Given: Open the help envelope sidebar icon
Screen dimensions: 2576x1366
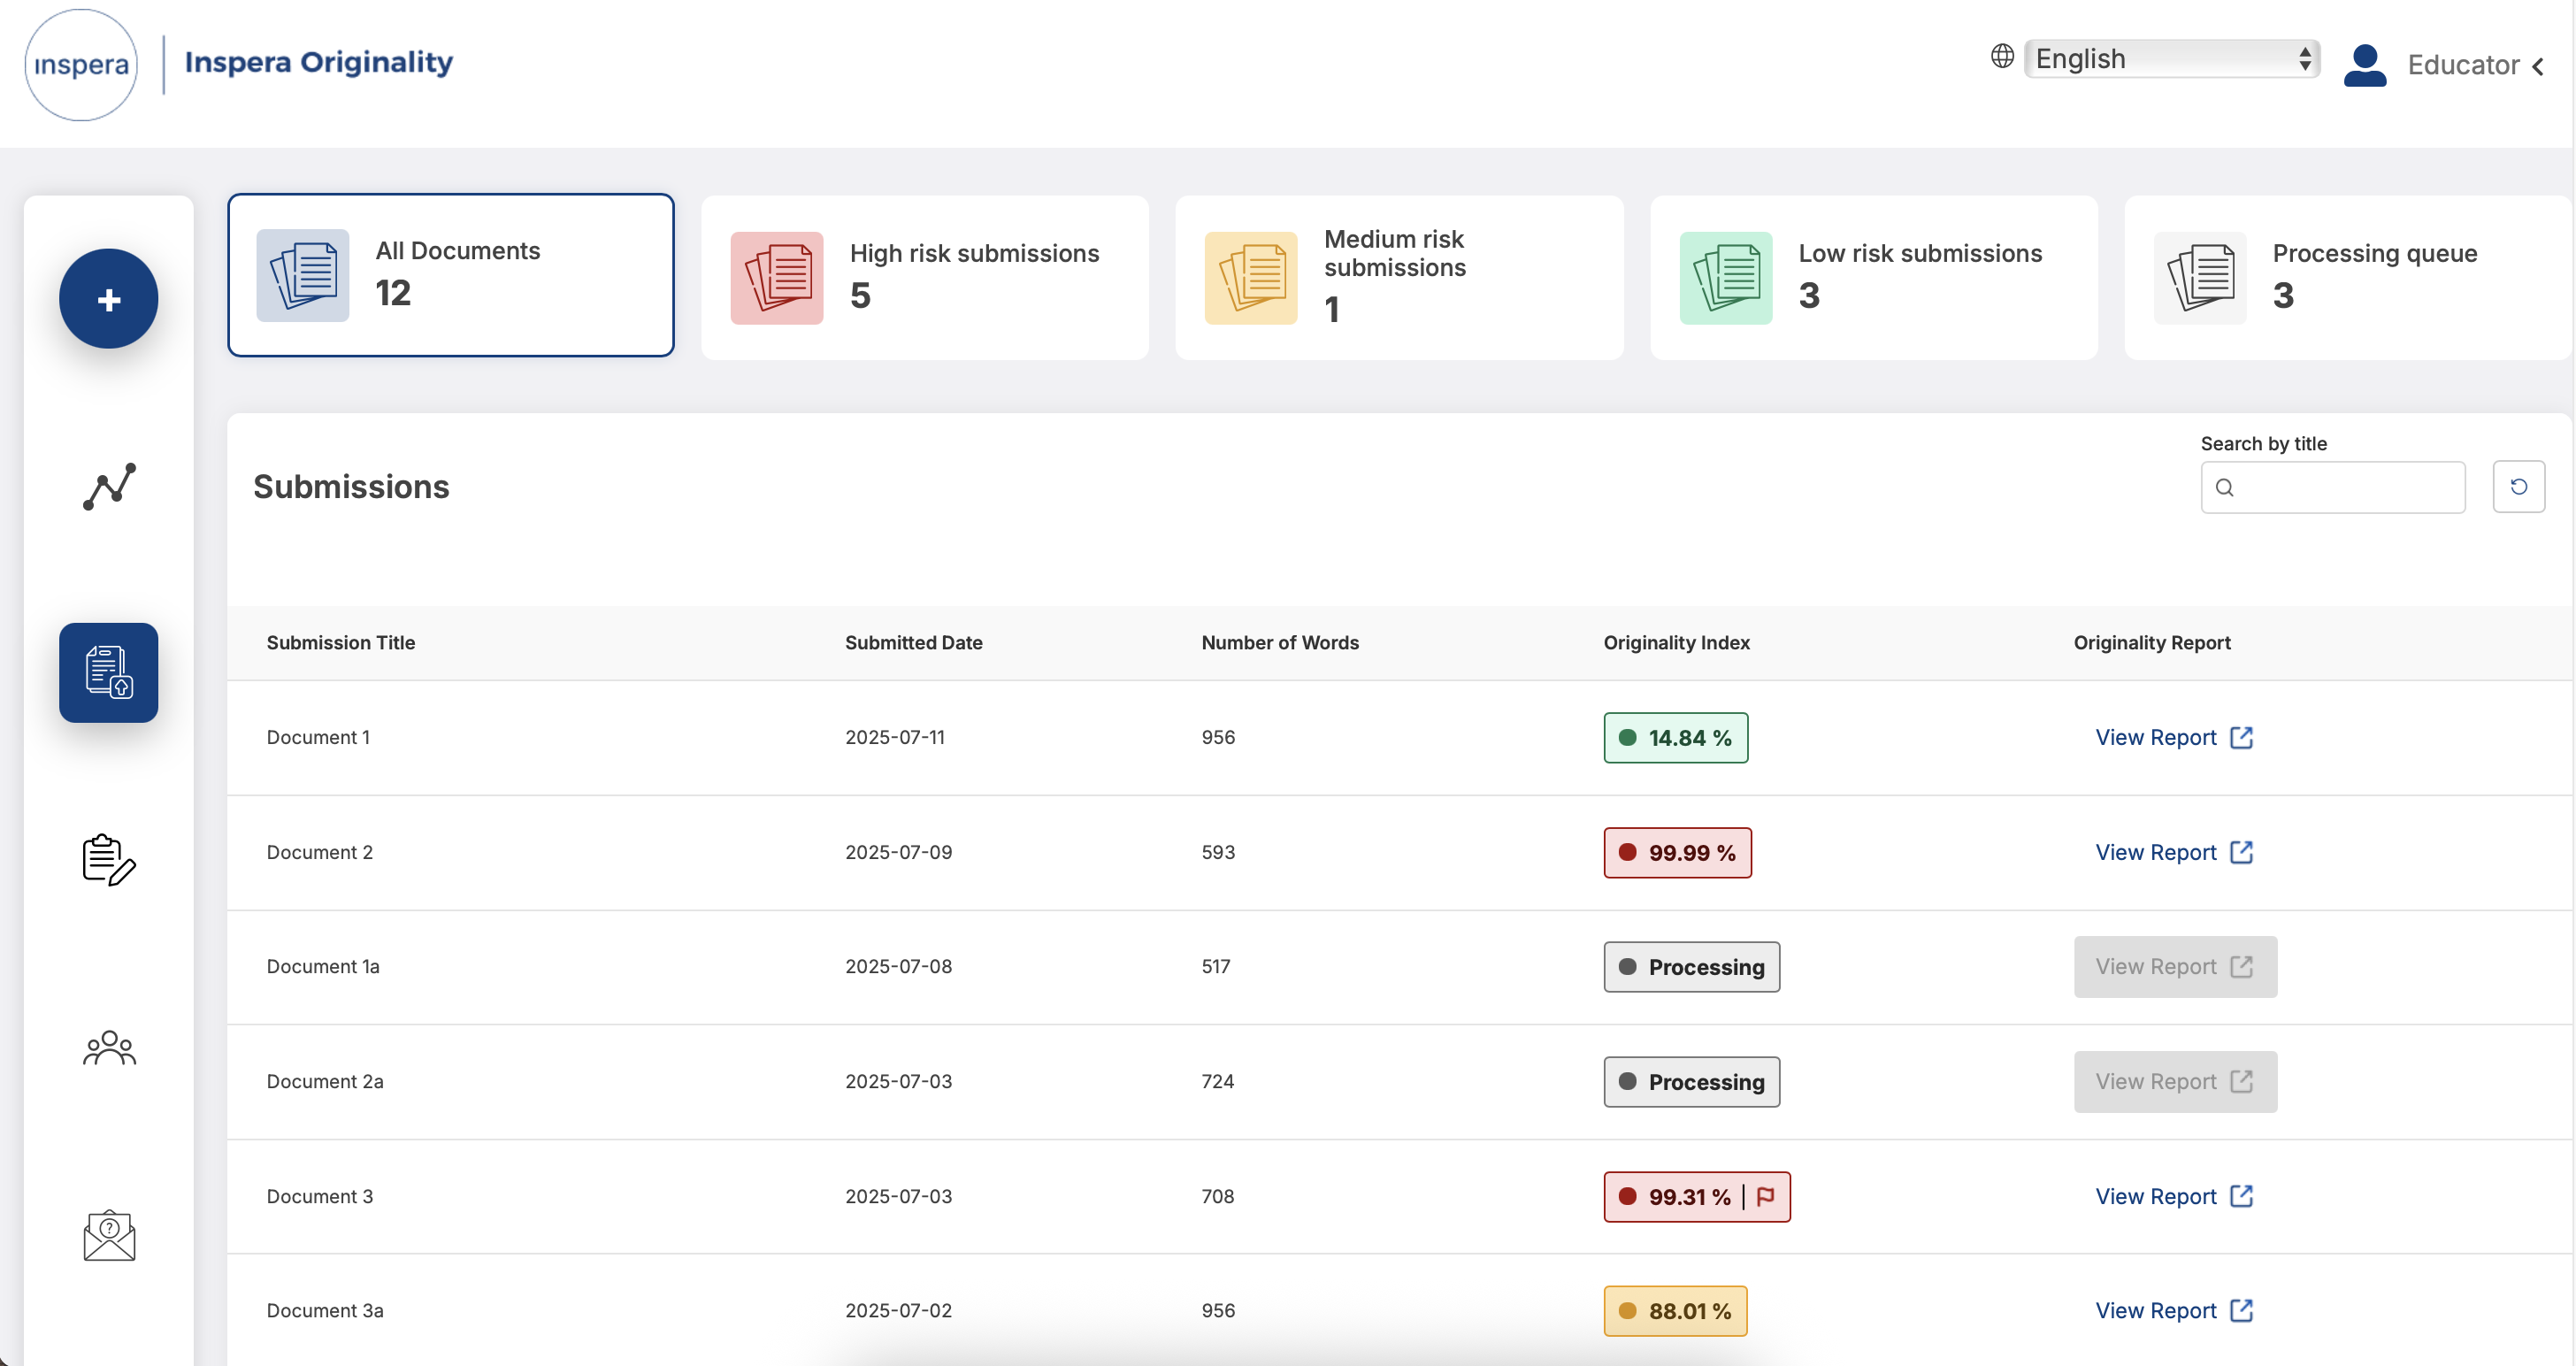Looking at the screenshot, I should [108, 1235].
